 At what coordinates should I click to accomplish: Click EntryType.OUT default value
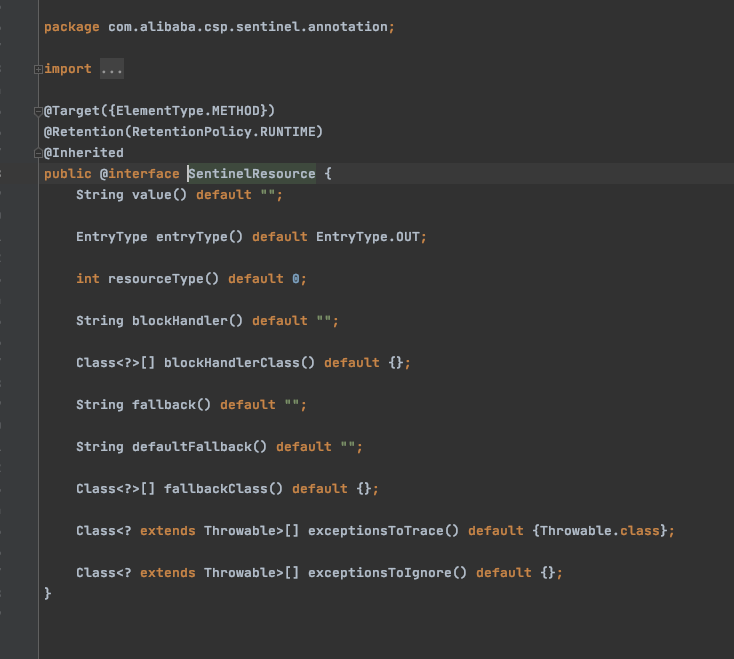(x=367, y=237)
